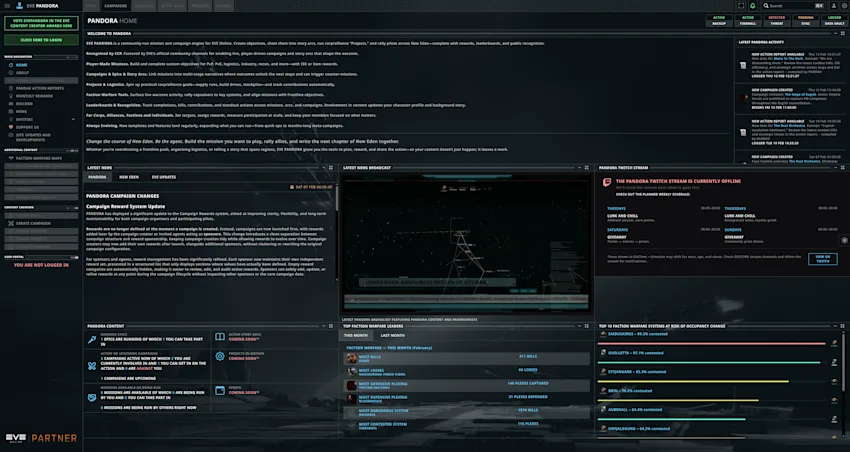This screenshot has width=850, height=452.
Task: Expand the Entities submenu arrow
Action: click(73, 119)
